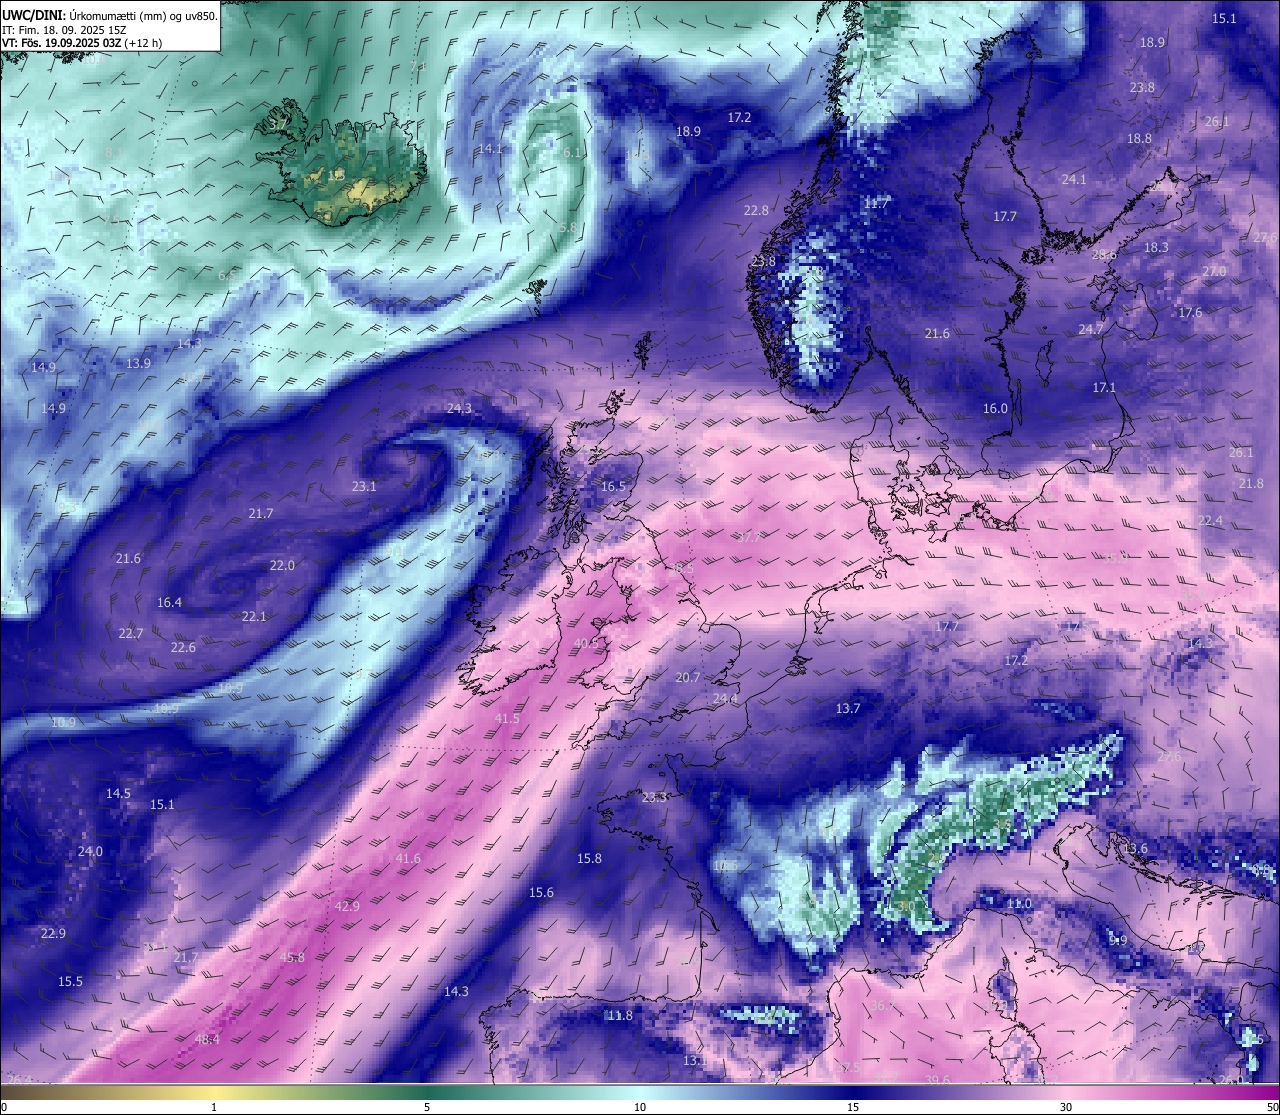Click the 24.1 value over Finland

(1073, 179)
